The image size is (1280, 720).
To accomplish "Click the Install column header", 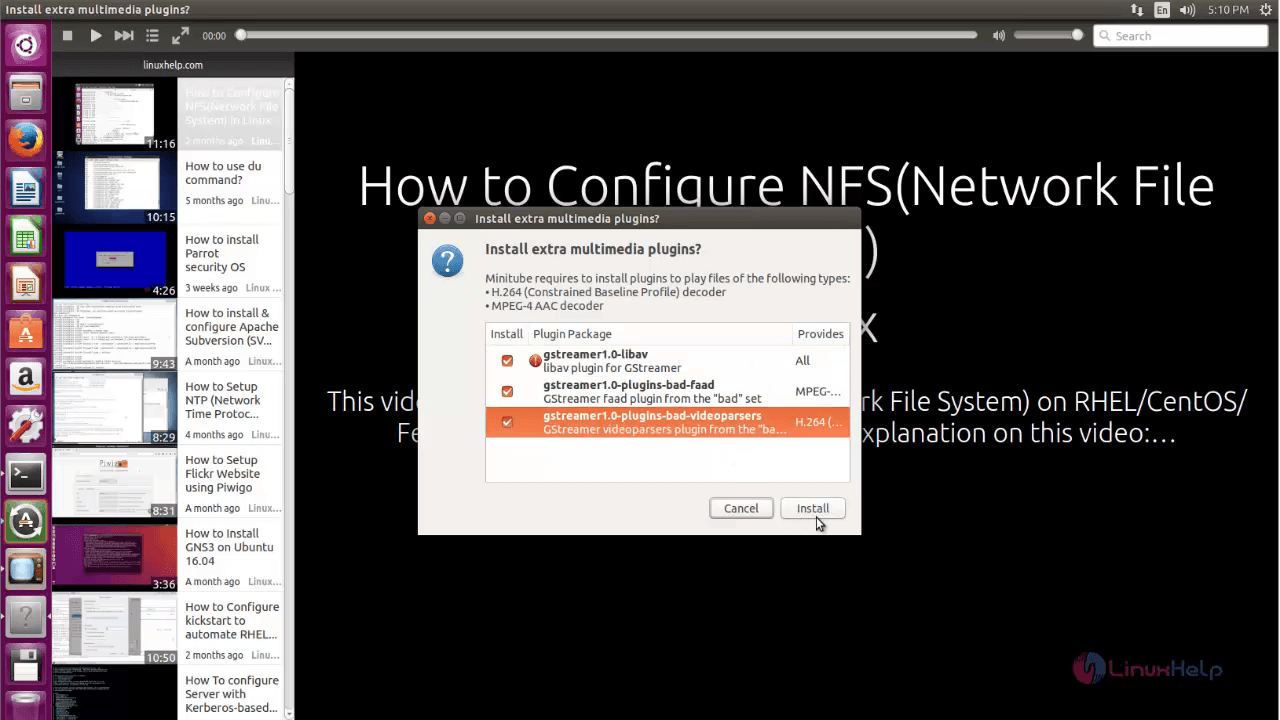I will point(507,334).
